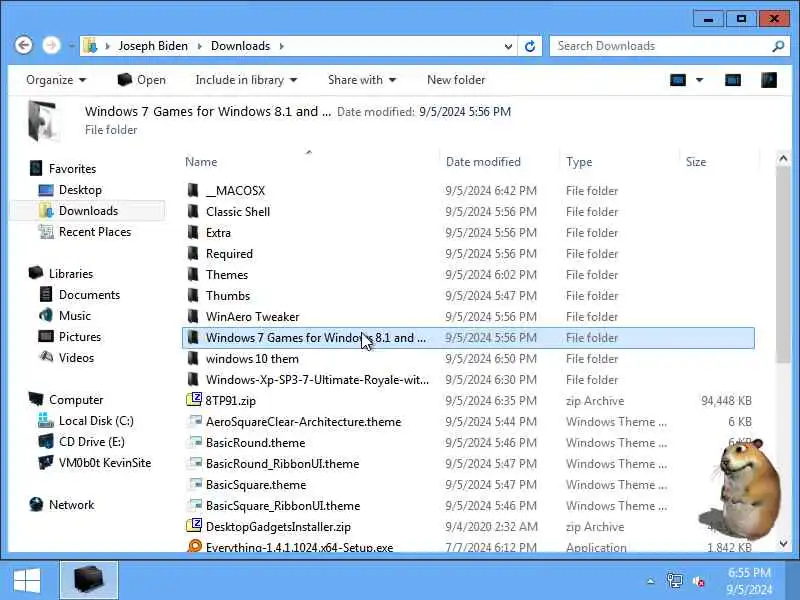Screen dimensions: 800x600
Task: Sort by the Name column header
Action: (x=201, y=162)
